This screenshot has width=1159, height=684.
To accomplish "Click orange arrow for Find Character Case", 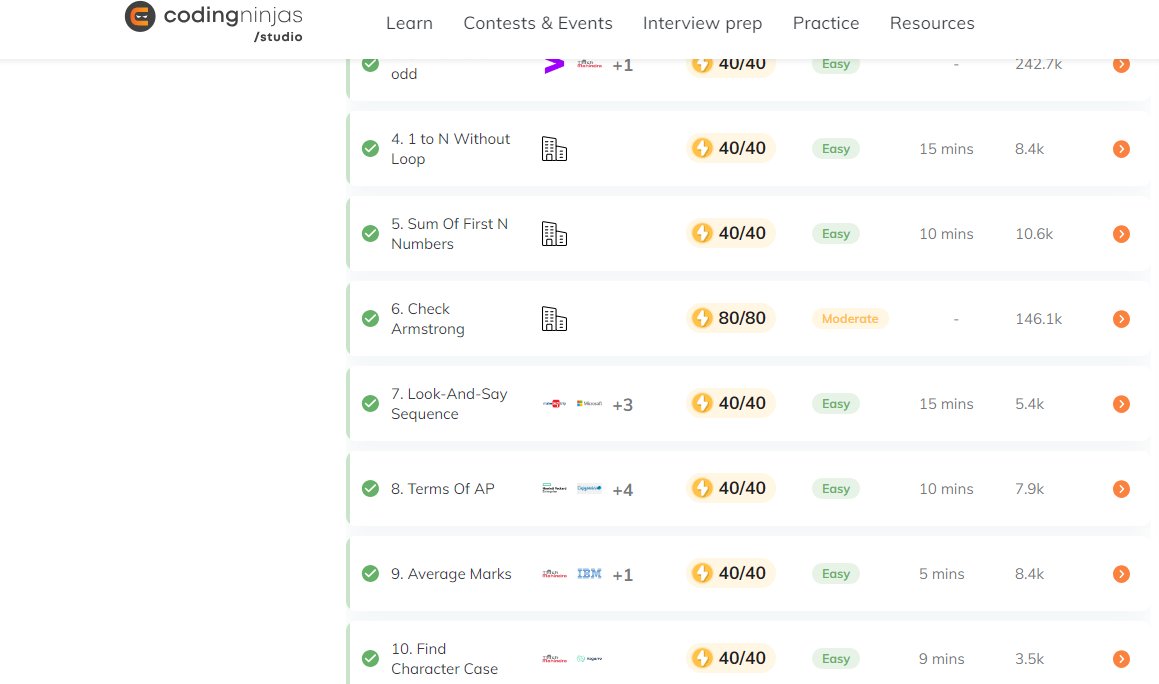I will click(1121, 659).
